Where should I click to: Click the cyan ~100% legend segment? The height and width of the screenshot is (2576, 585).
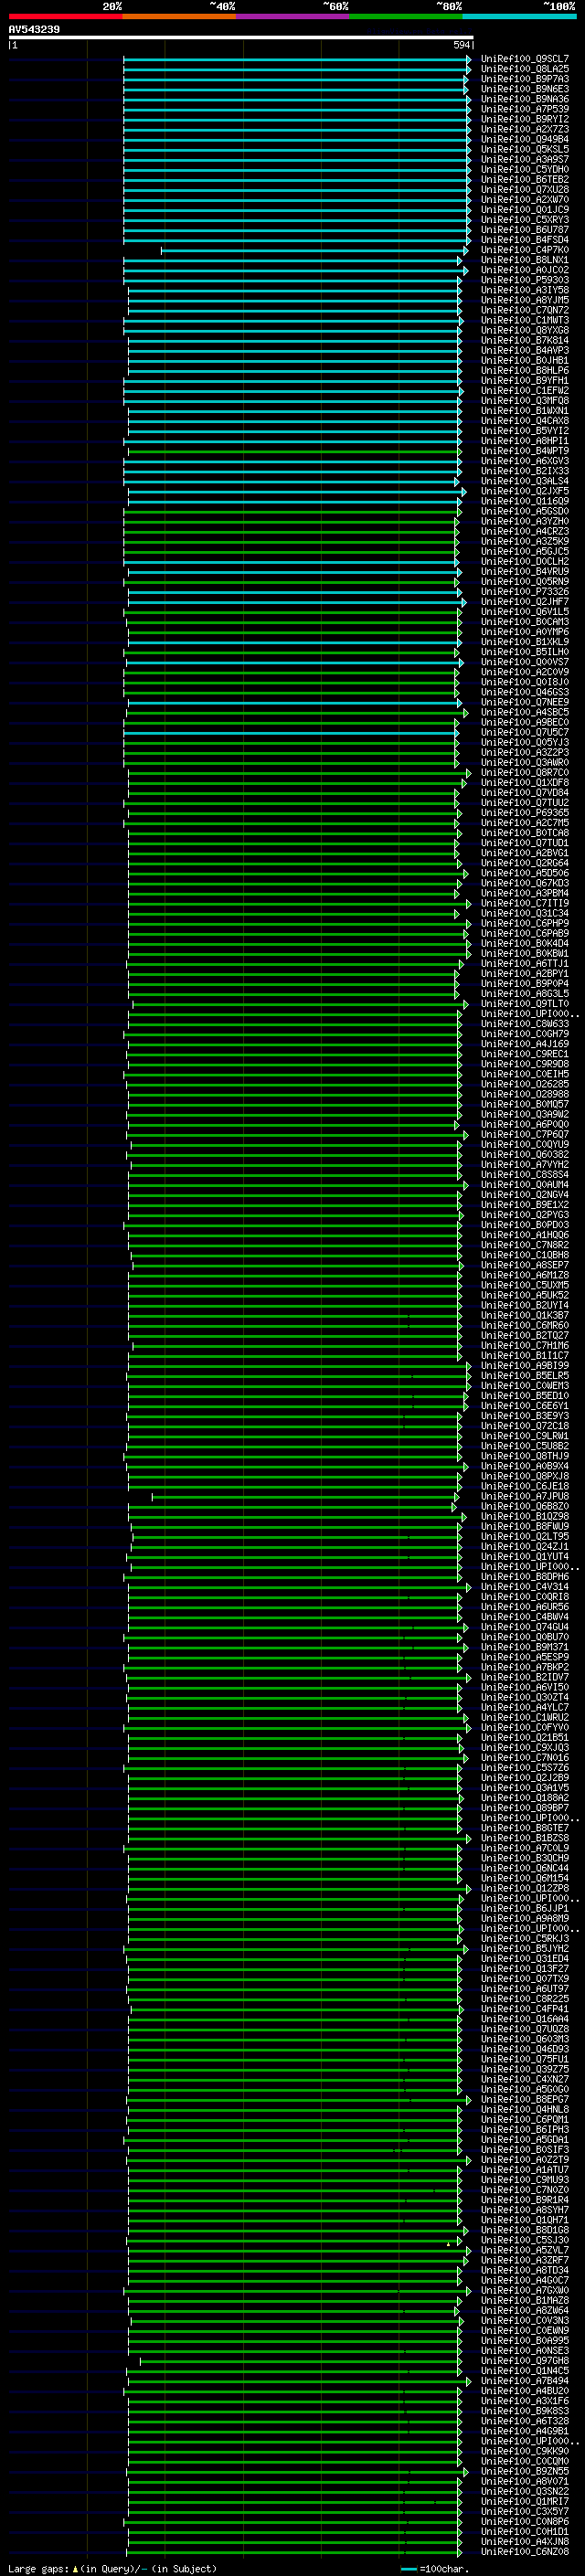point(519,16)
